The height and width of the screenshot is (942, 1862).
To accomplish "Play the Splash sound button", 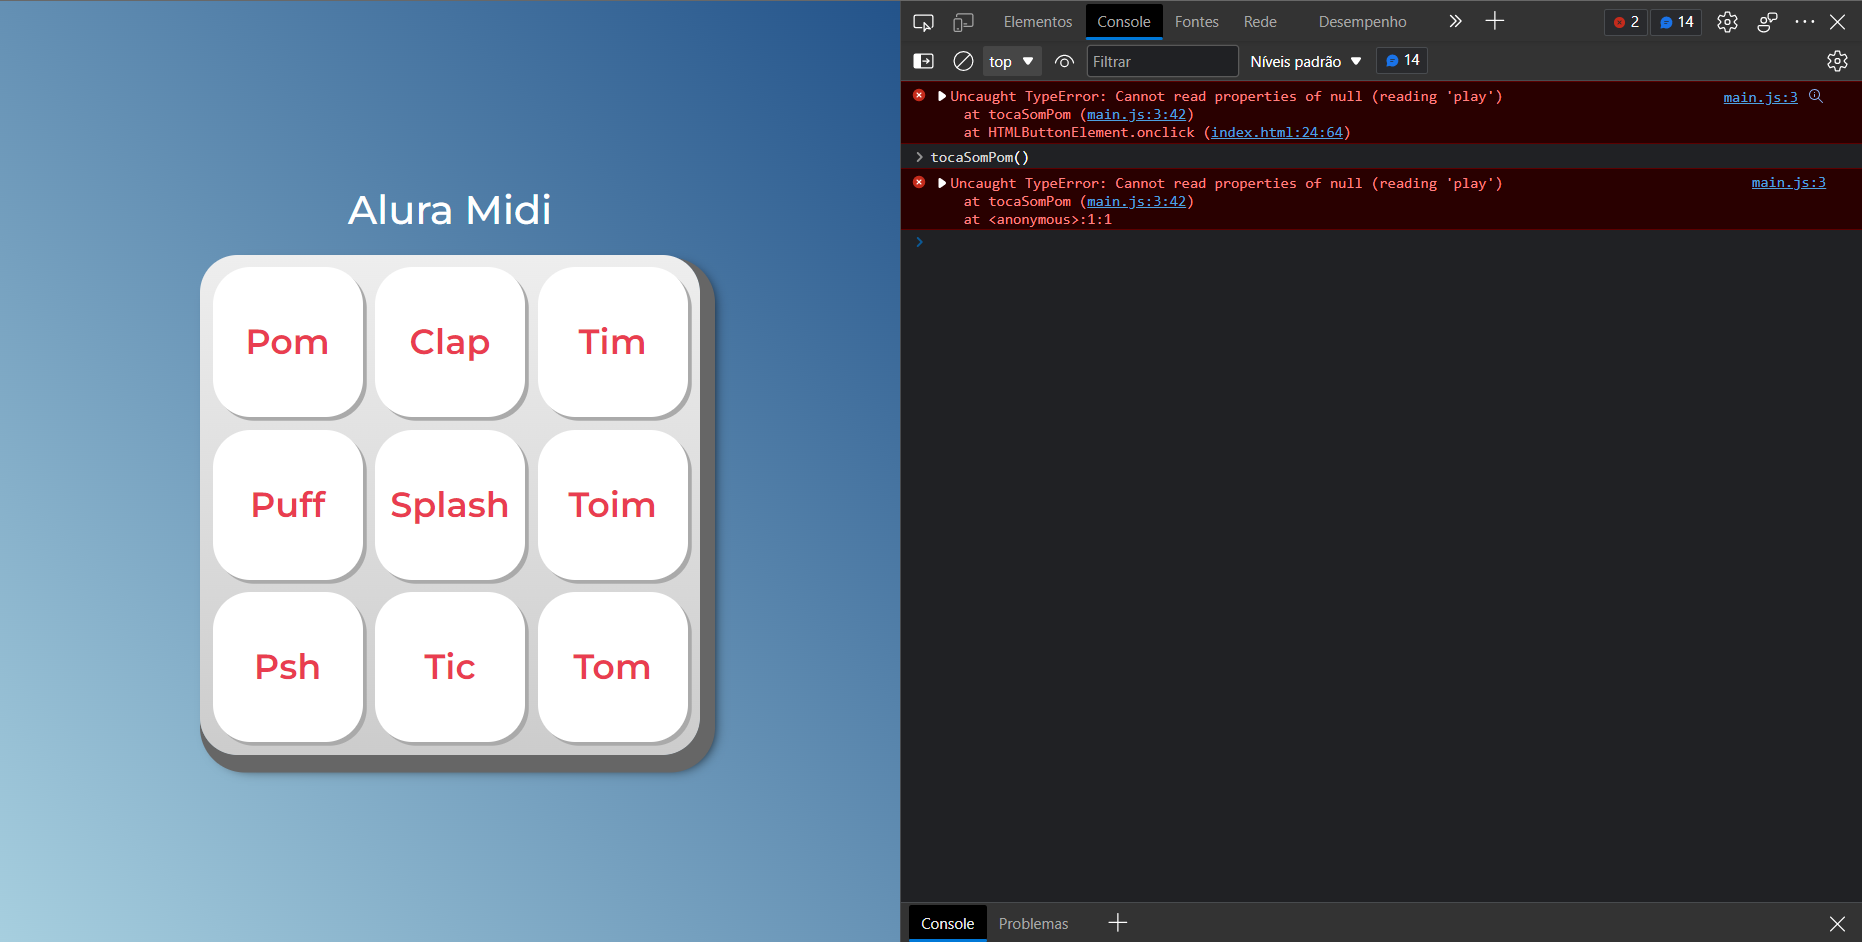I will 450,505.
